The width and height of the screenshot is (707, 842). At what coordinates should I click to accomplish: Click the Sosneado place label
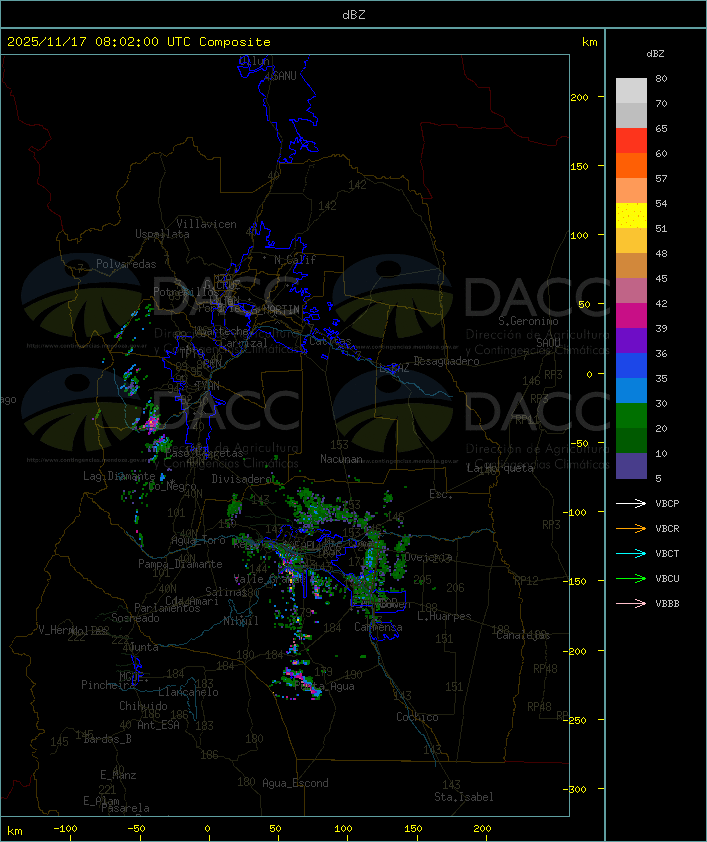(x=135, y=618)
